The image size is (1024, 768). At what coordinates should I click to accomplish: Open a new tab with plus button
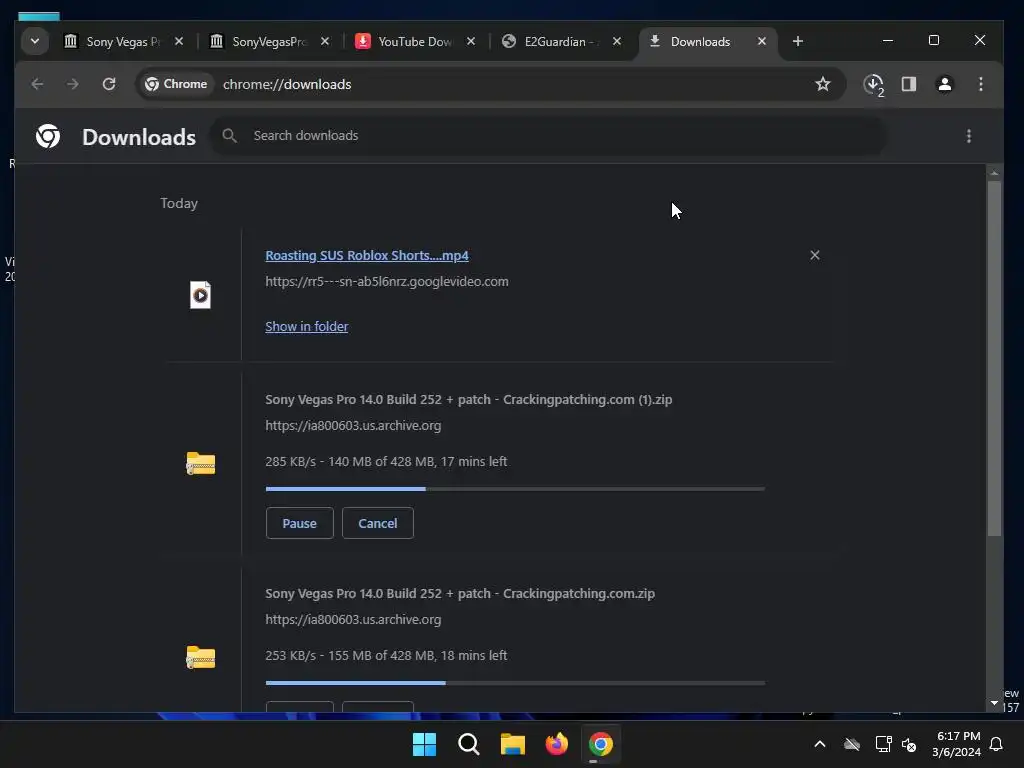797,41
